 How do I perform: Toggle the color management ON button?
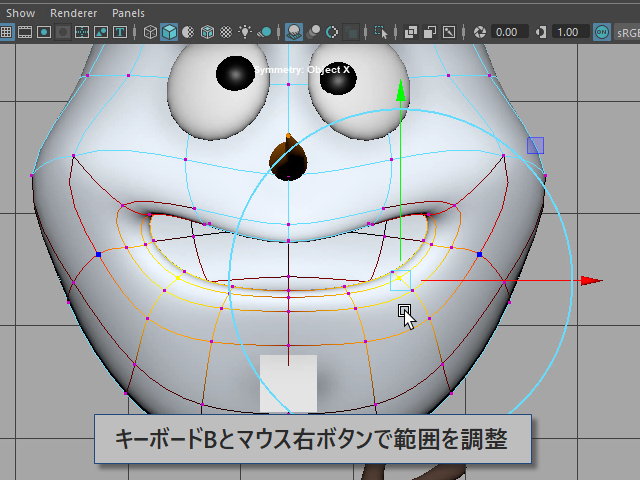(601, 32)
